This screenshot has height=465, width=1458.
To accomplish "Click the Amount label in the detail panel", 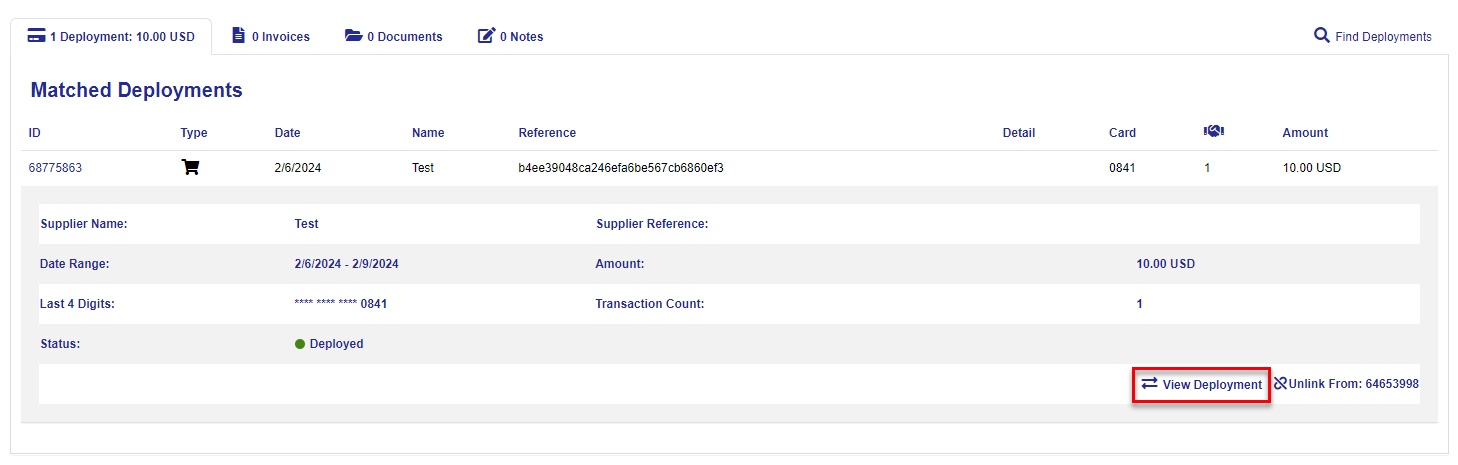I will (620, 264).
